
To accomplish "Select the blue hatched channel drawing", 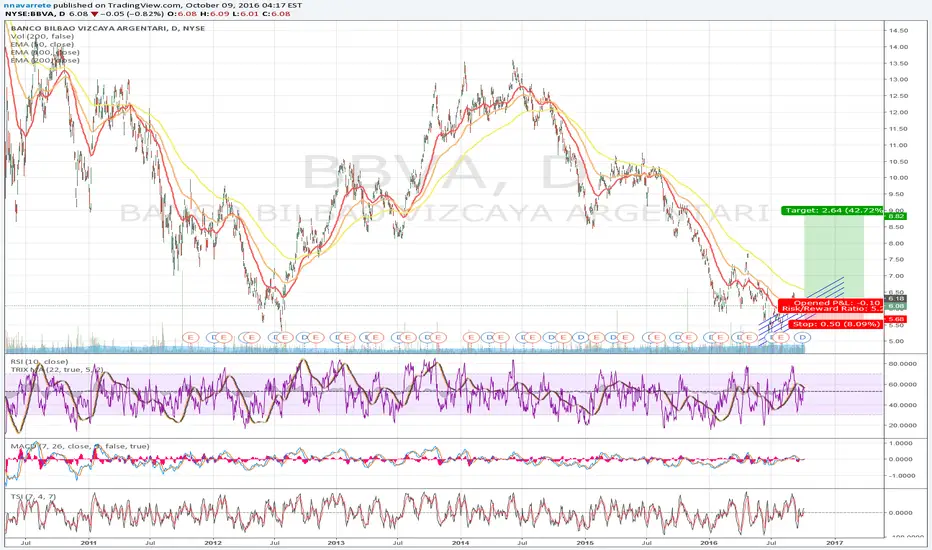I will click(800, 310).
